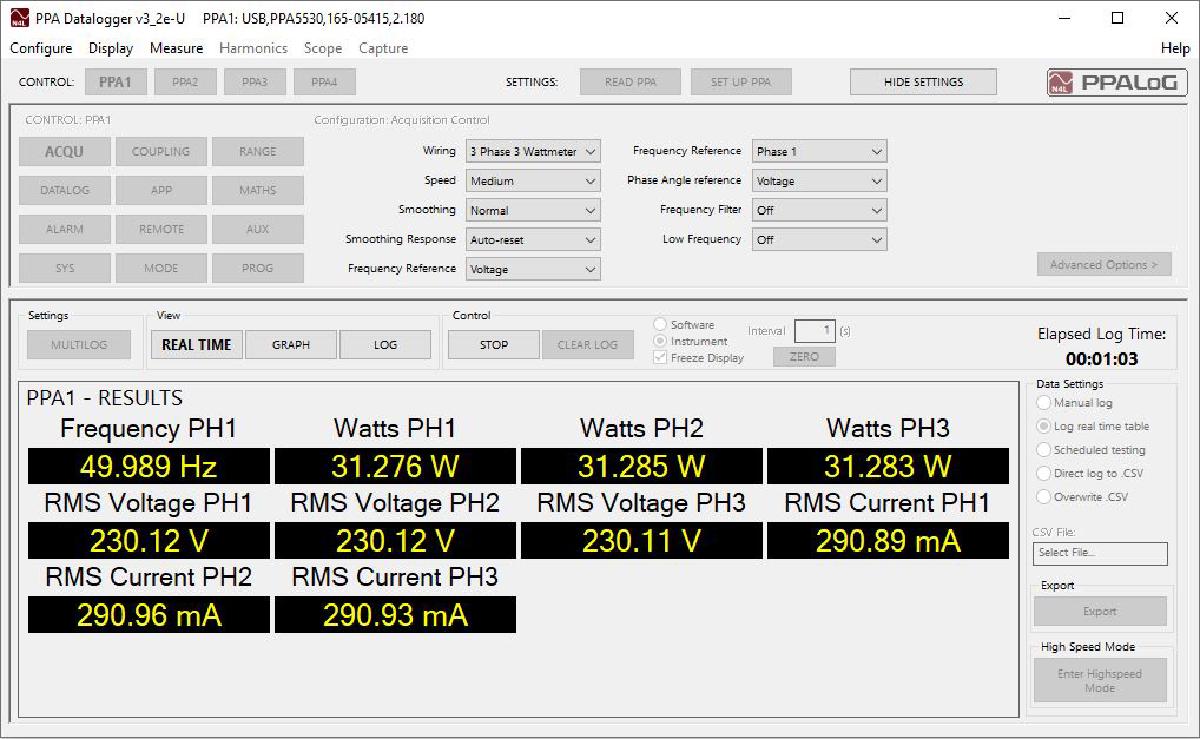Enable the Software interval option
Viewport: 1200px width, 739px height.
click(660, 324)
